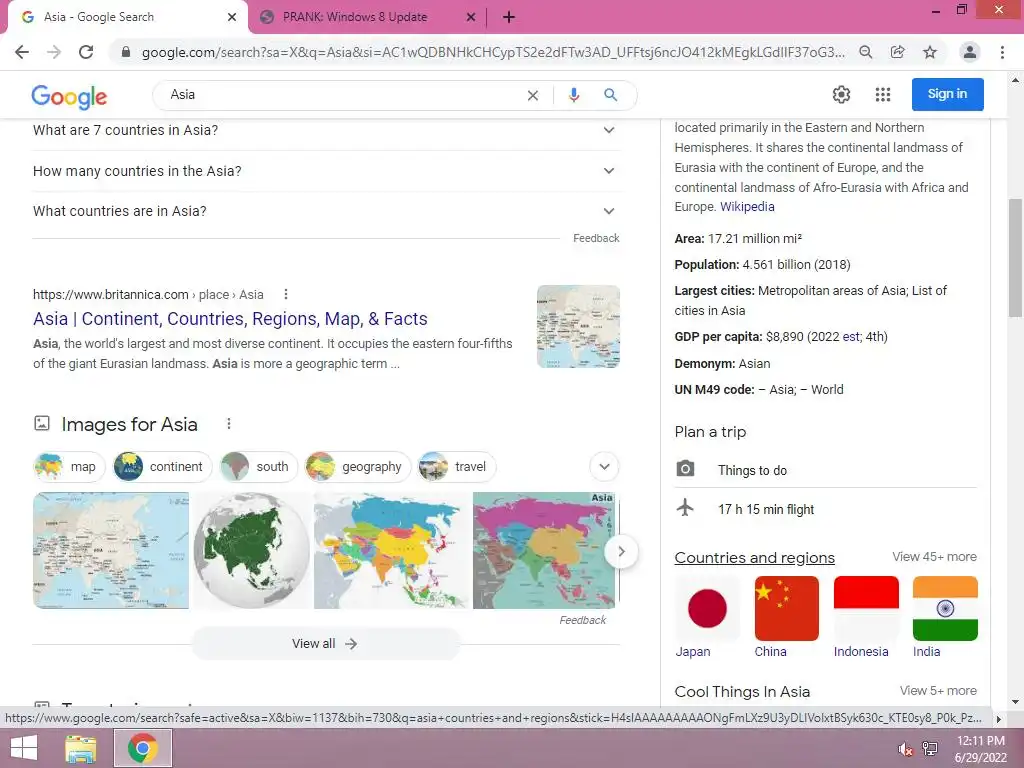Screen dimensions: 1024x768
Task: Click the muted speaker tray icon
Action: point(905,749)
